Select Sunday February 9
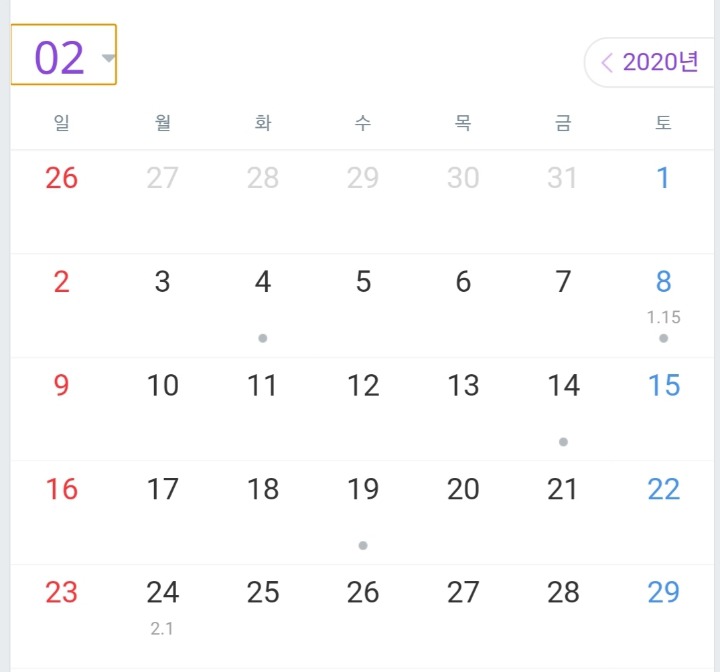 click(62, 386)
